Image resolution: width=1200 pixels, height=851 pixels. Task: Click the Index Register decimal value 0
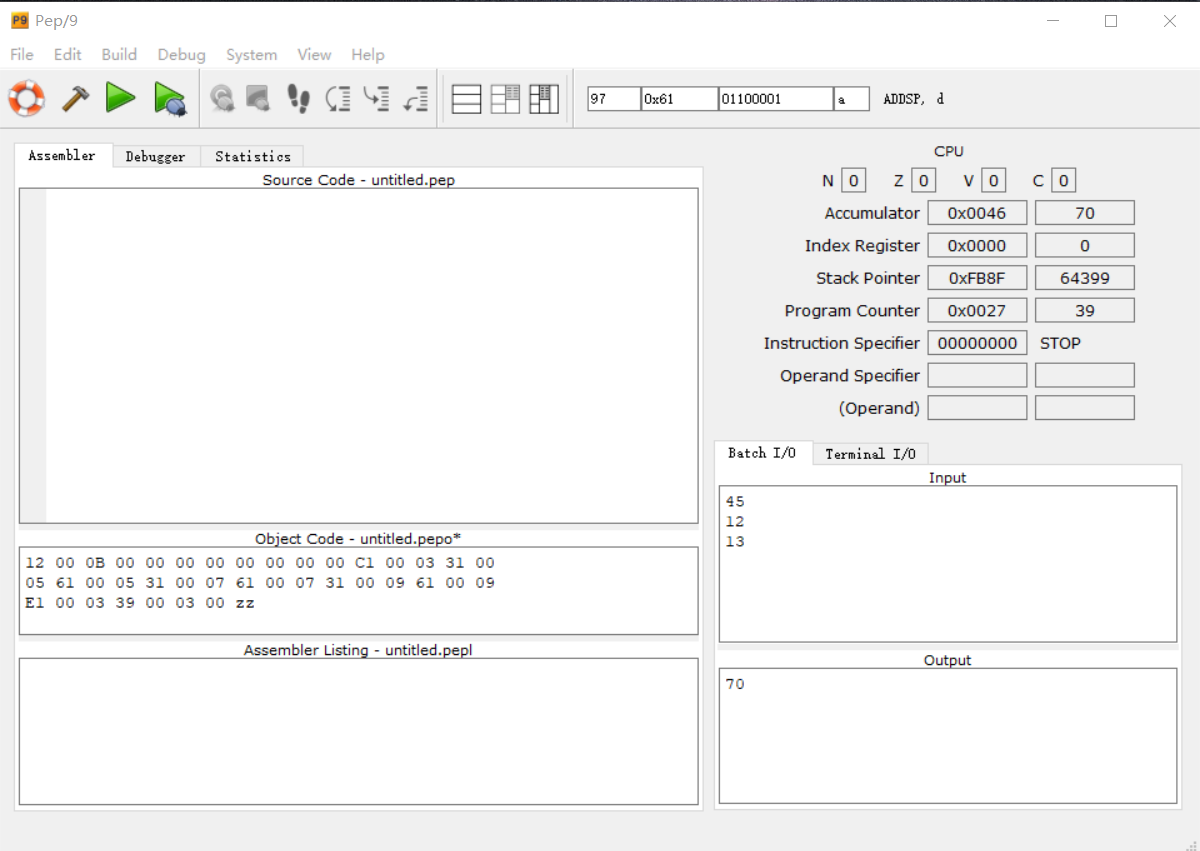1085,246
